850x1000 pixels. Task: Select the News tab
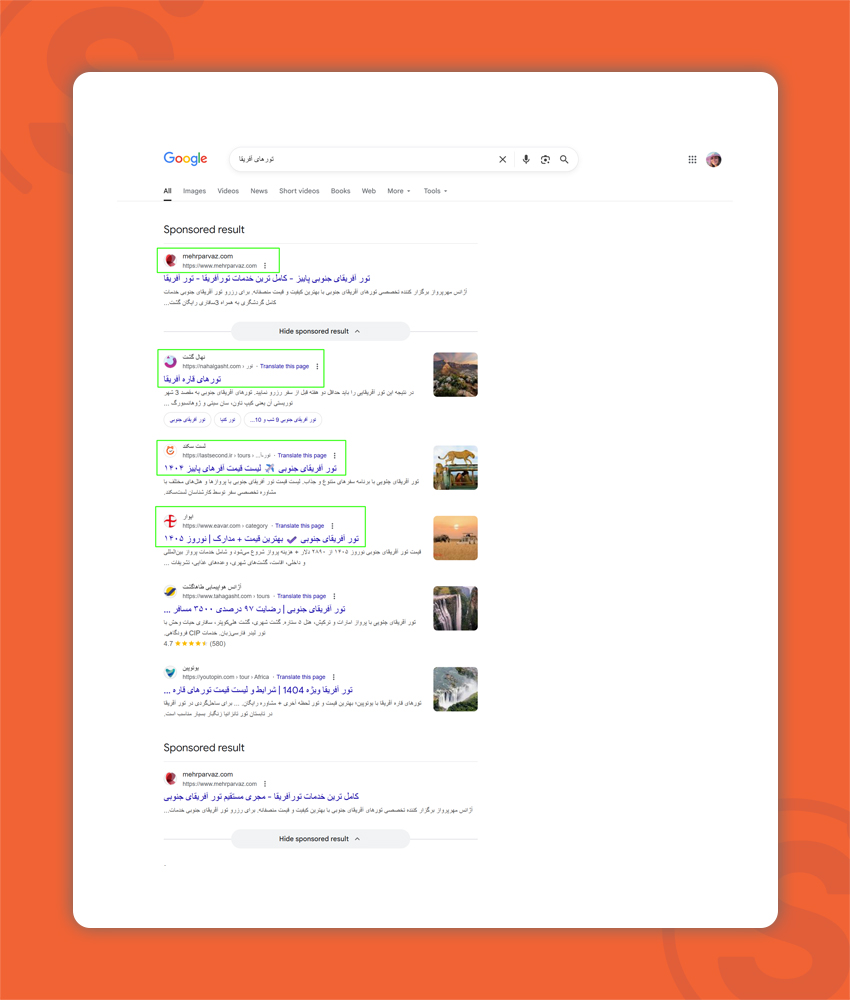[x=259, y=191]
